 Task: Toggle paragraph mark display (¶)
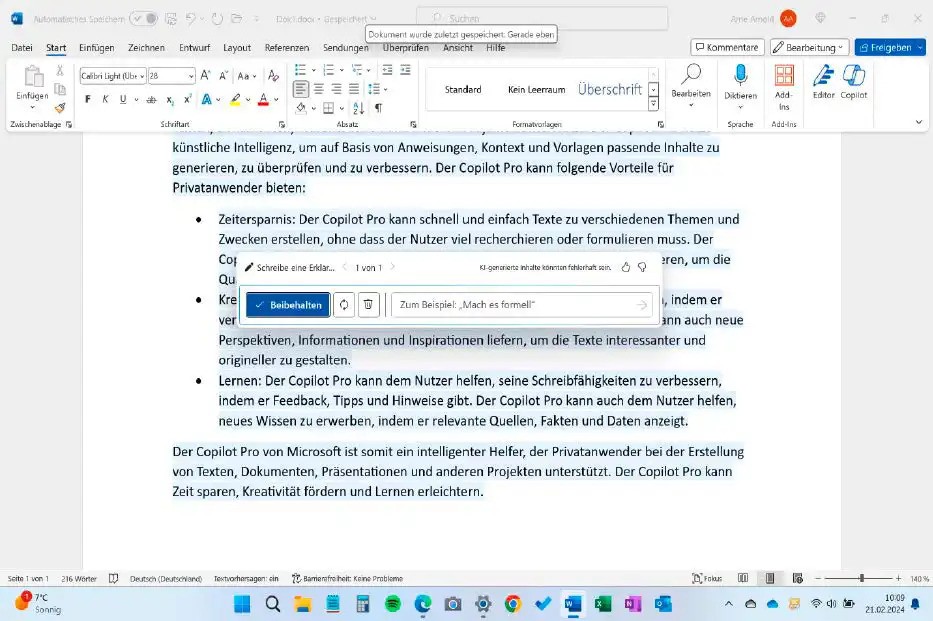(x=378, y=107)
